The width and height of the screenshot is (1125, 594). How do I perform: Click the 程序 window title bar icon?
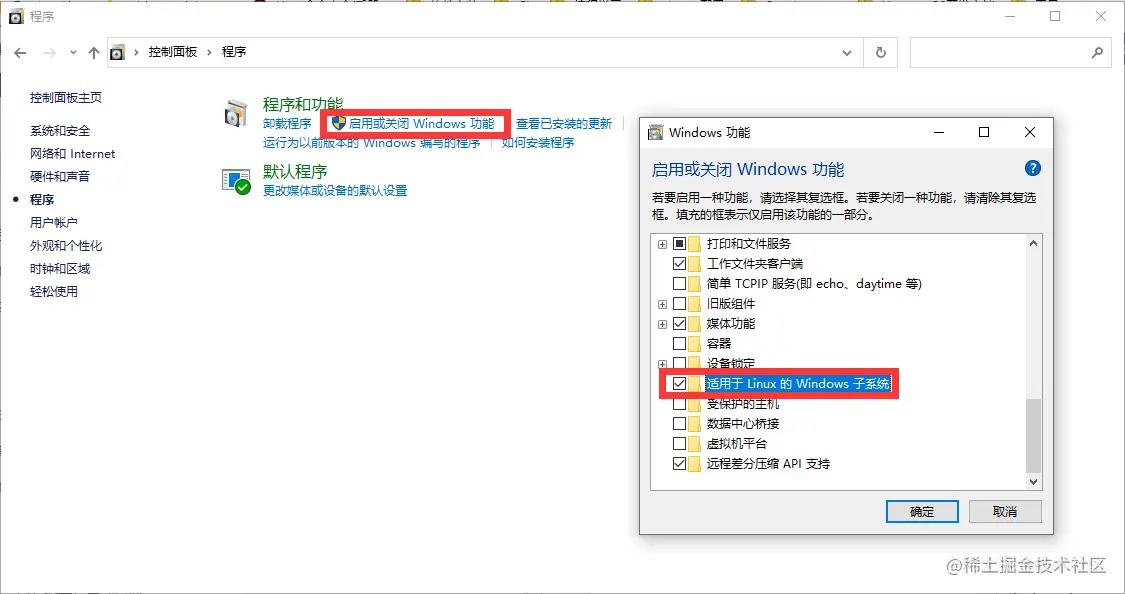[16, 16]
